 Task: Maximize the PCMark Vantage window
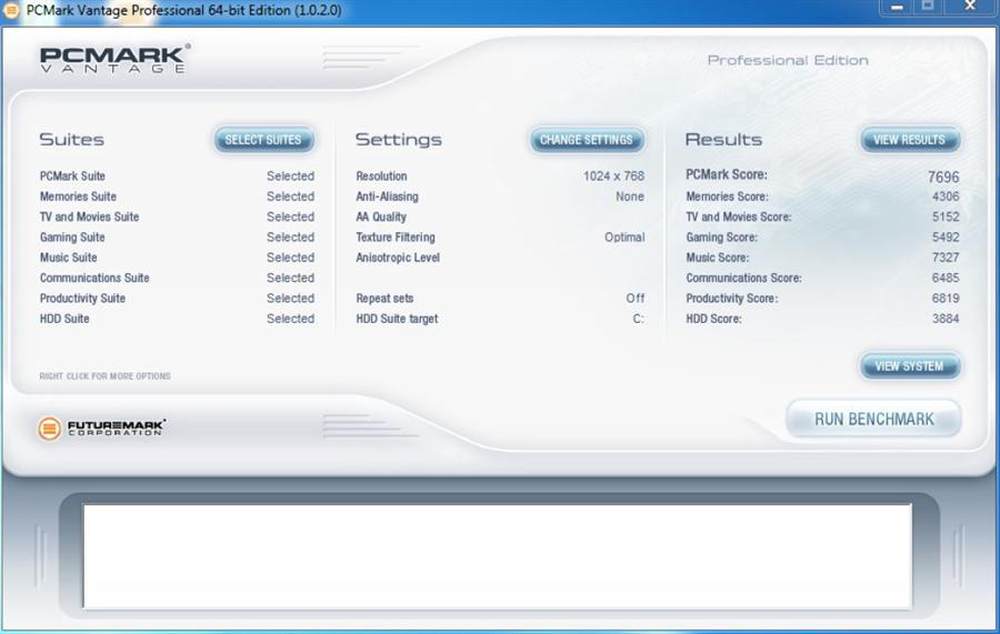pos(928,6)
